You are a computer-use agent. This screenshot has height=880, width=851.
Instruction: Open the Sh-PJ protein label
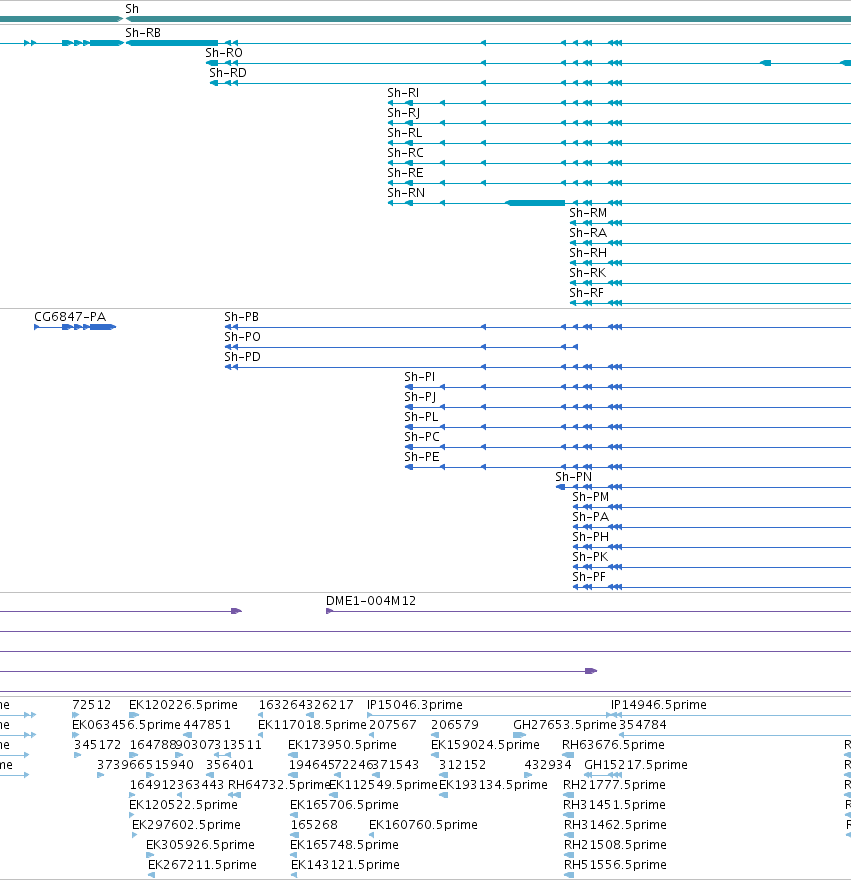click(420, 397)
